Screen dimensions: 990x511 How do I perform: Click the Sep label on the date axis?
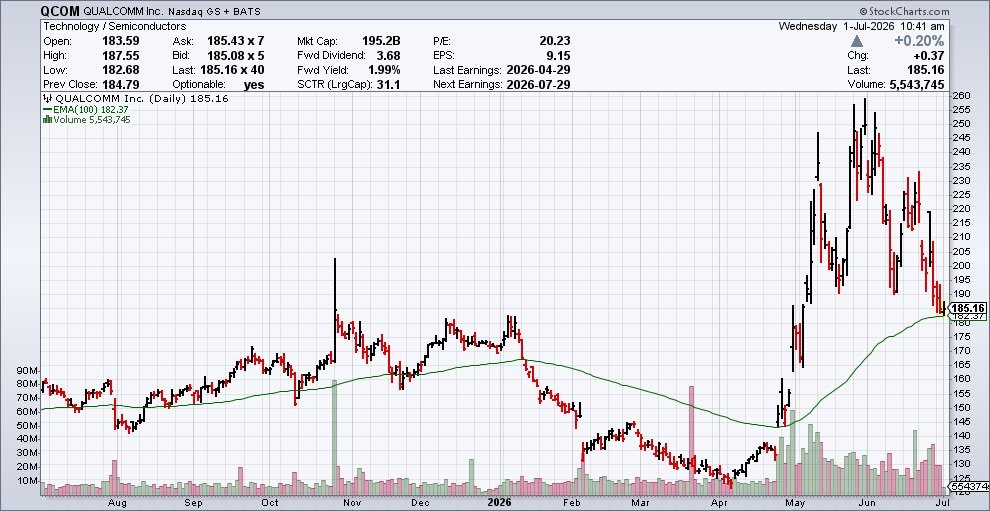click(x=193, y=503)
